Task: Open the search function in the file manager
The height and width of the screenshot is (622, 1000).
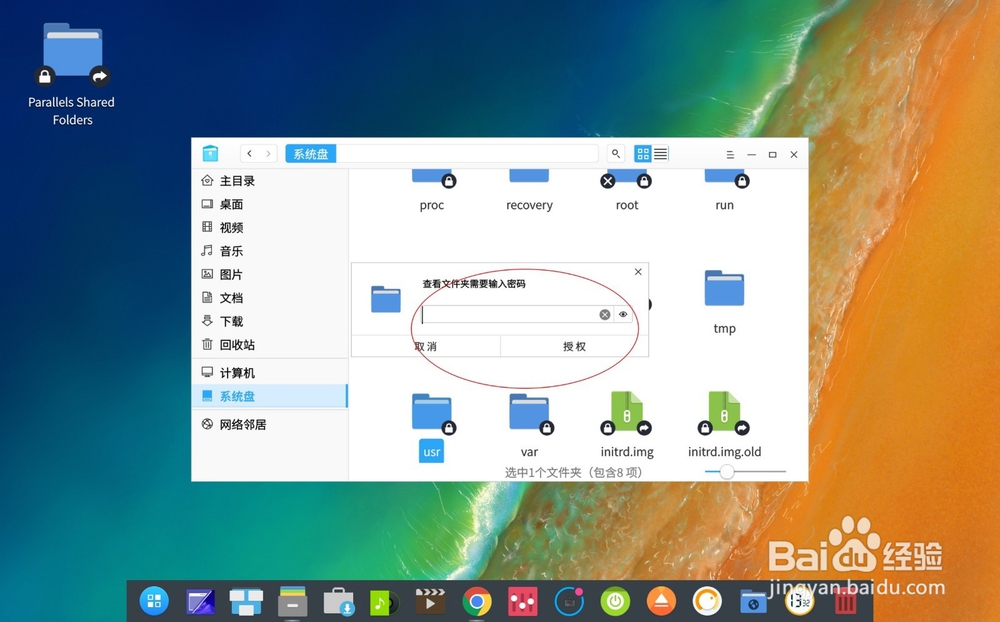Action: click(615, 153)
